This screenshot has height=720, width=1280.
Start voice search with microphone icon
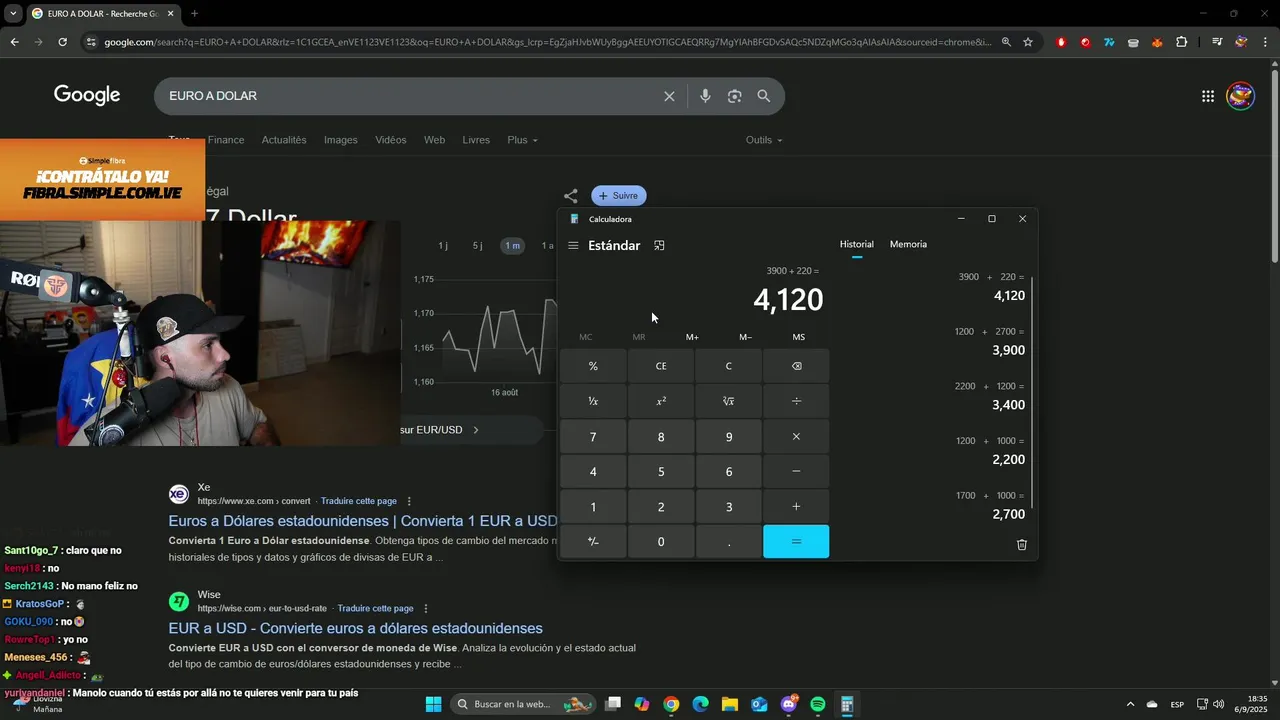[x=705, y=96]
